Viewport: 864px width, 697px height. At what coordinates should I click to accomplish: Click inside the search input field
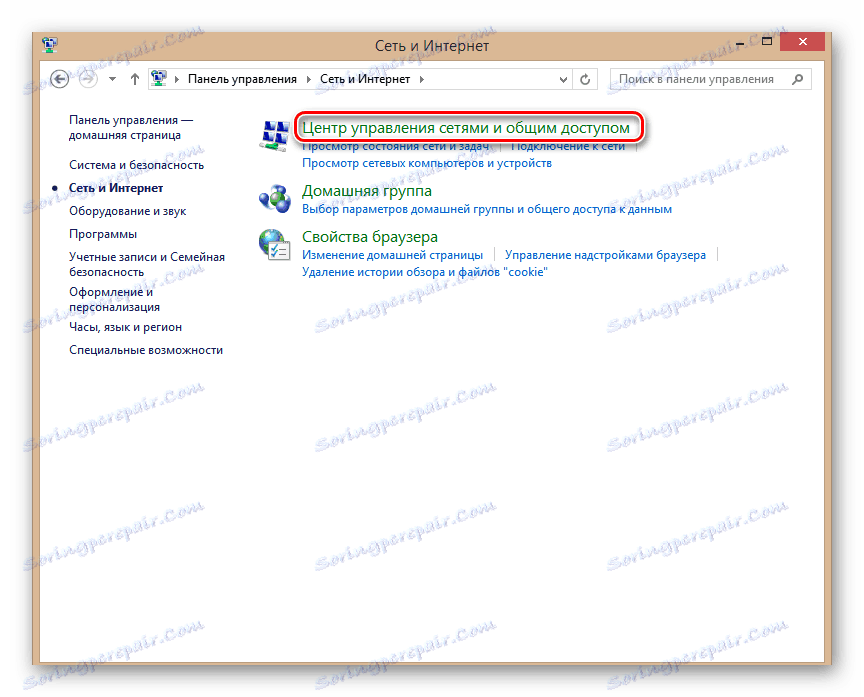[x=700, y=78]
